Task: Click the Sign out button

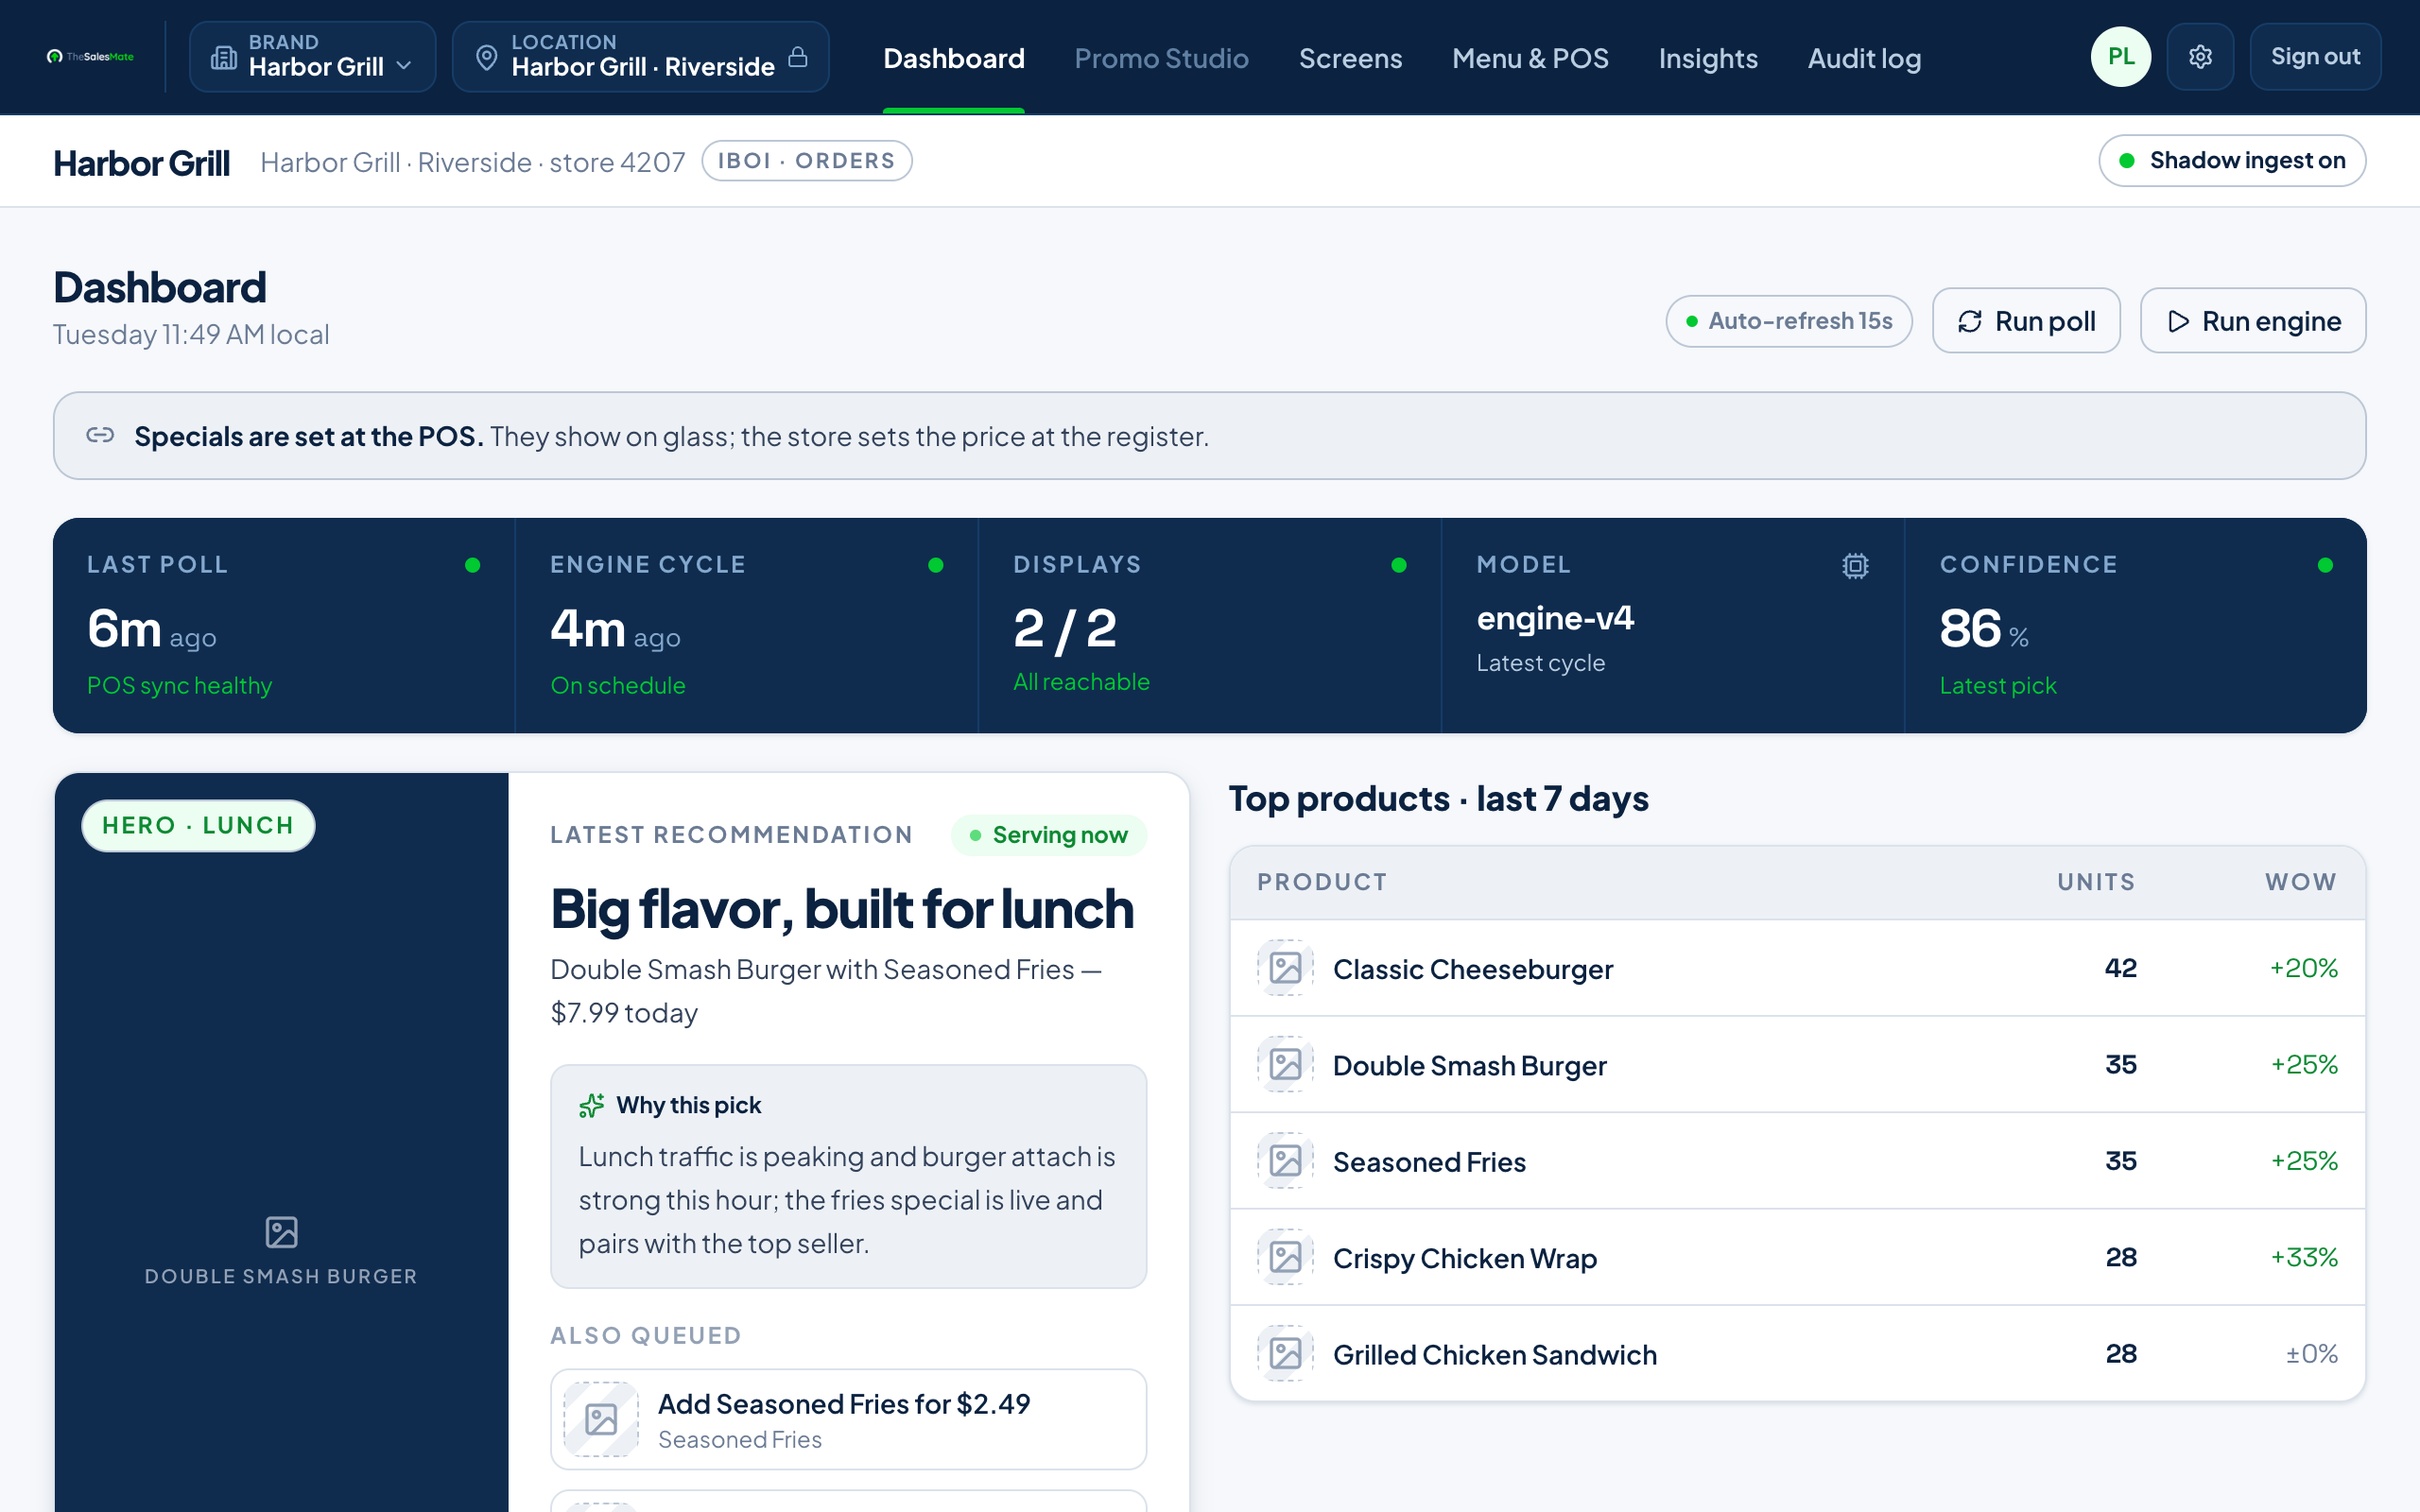Action: [2315, 57]
